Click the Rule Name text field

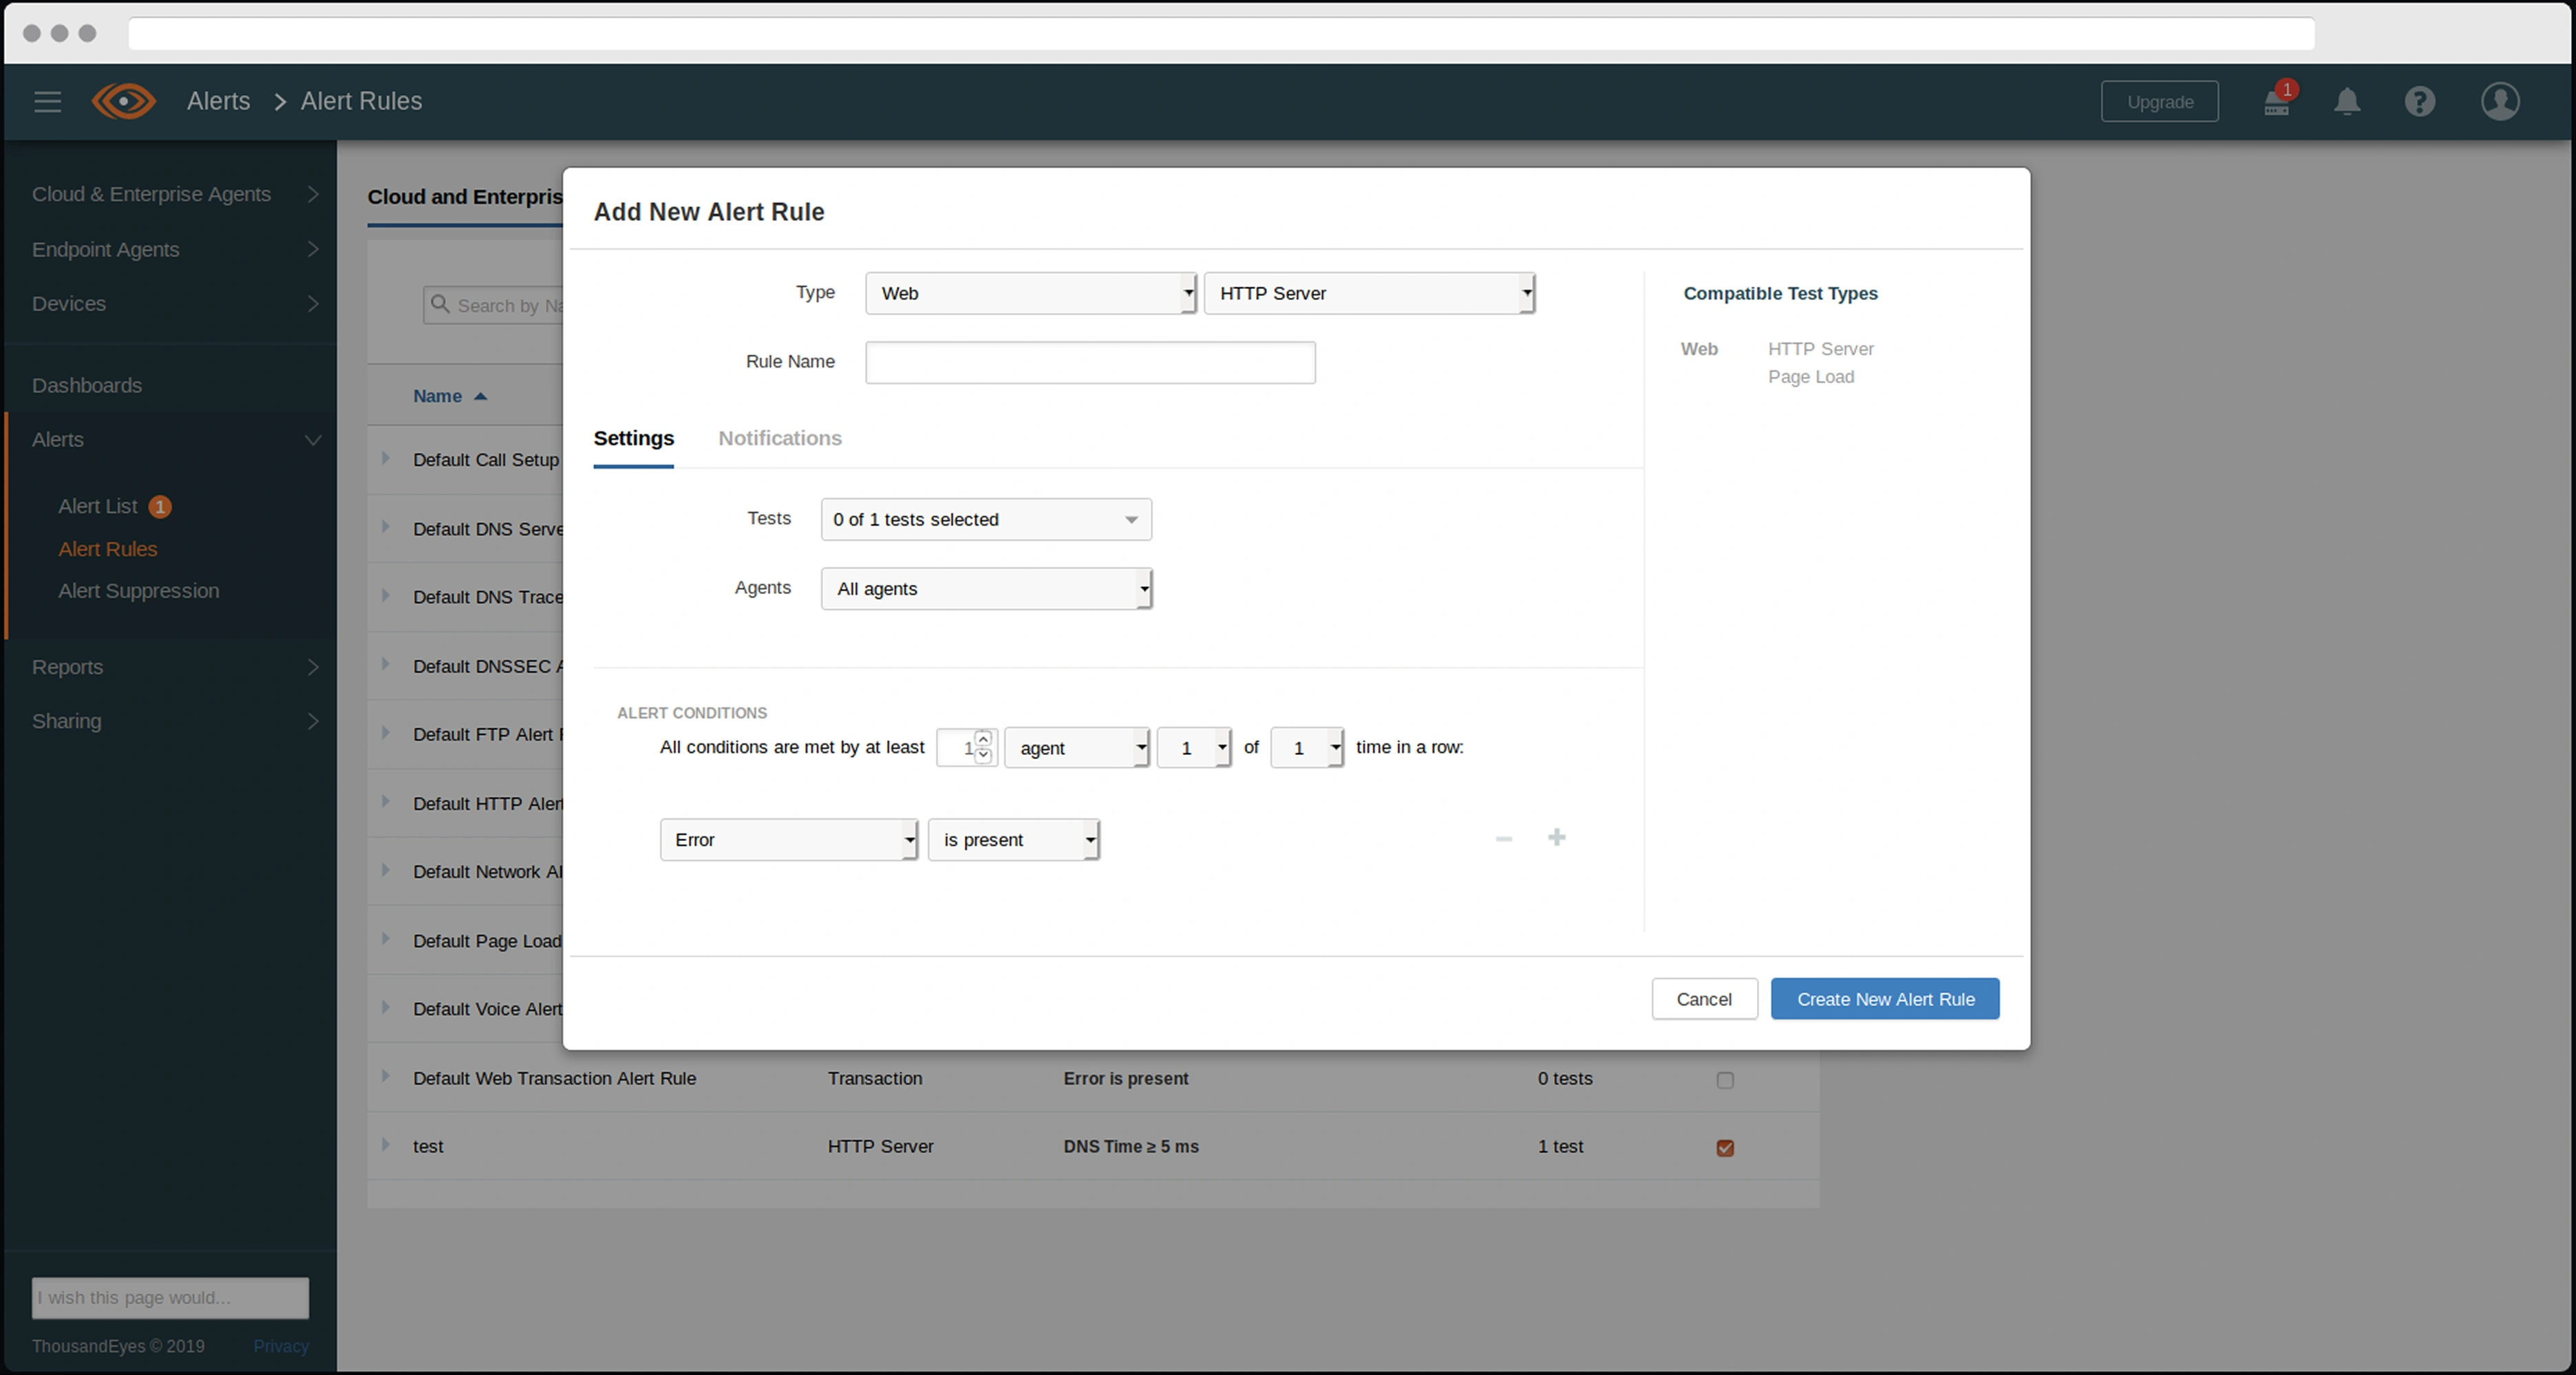[x=1089, y=362]
